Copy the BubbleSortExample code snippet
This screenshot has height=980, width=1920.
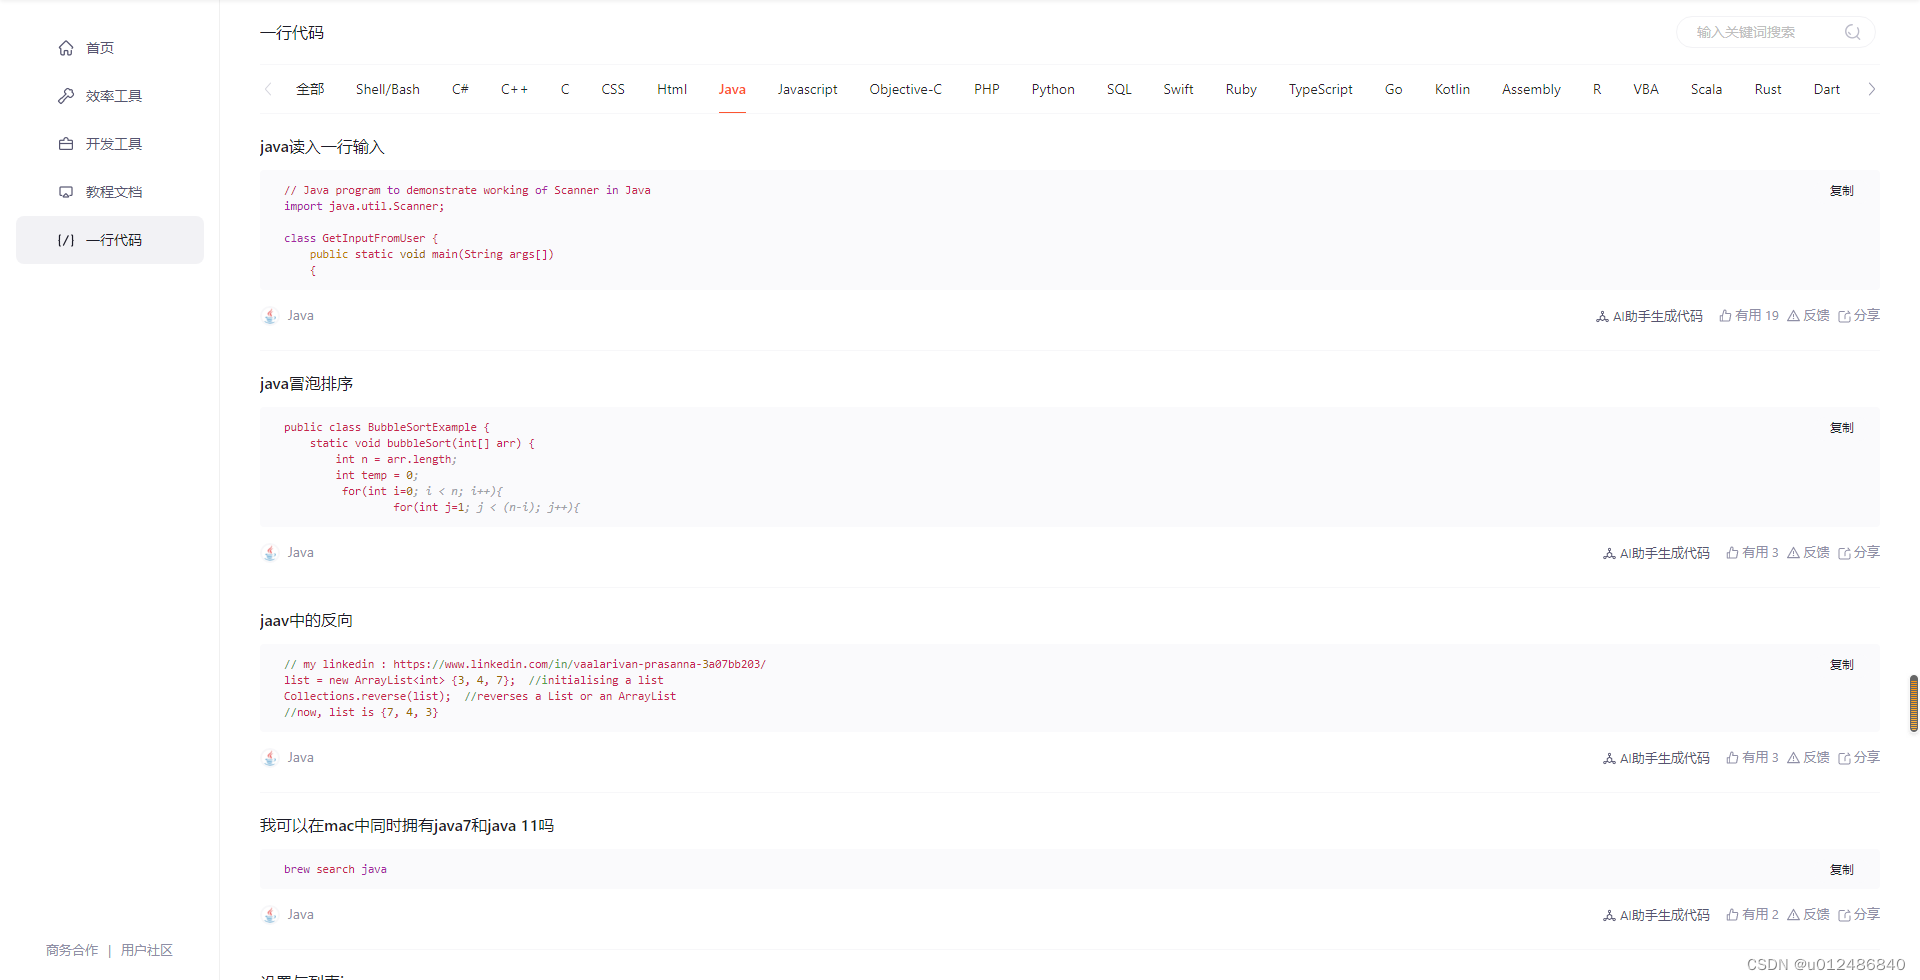click(1842, 428)
